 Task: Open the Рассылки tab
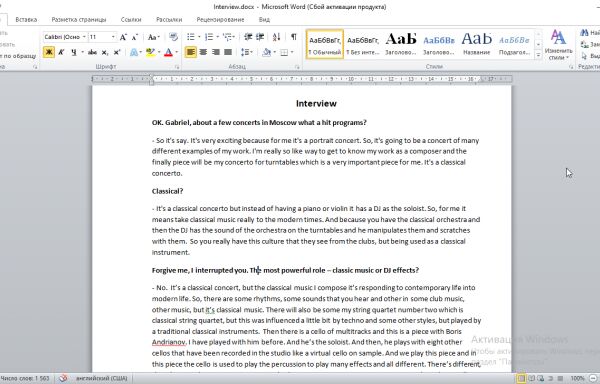(169, 20)
